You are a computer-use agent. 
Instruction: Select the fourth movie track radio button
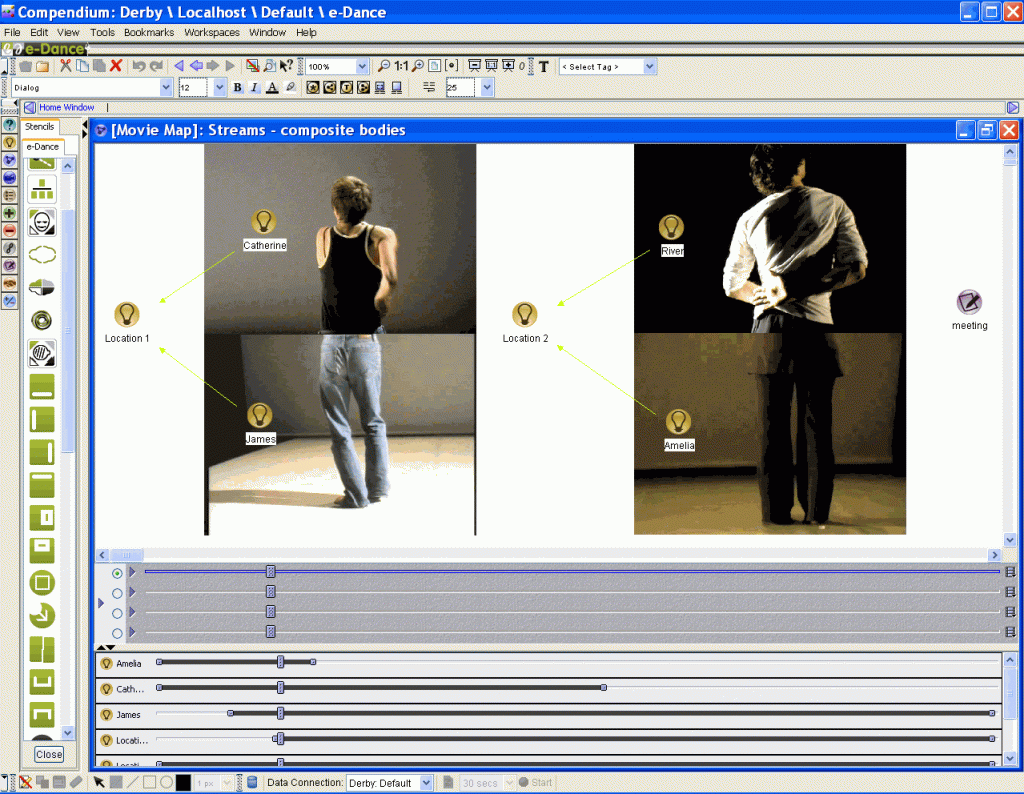117,633
